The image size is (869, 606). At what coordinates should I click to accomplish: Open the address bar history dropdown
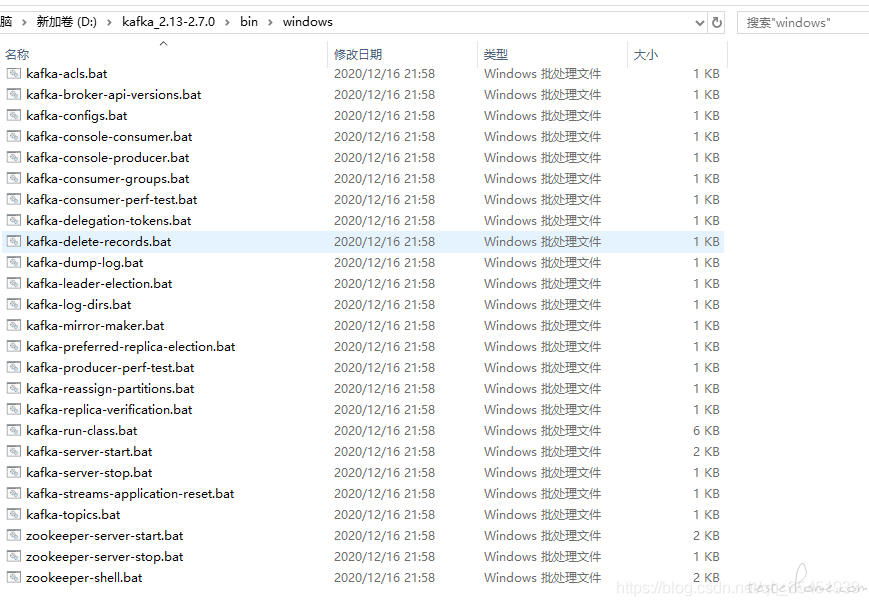[699, 23]
